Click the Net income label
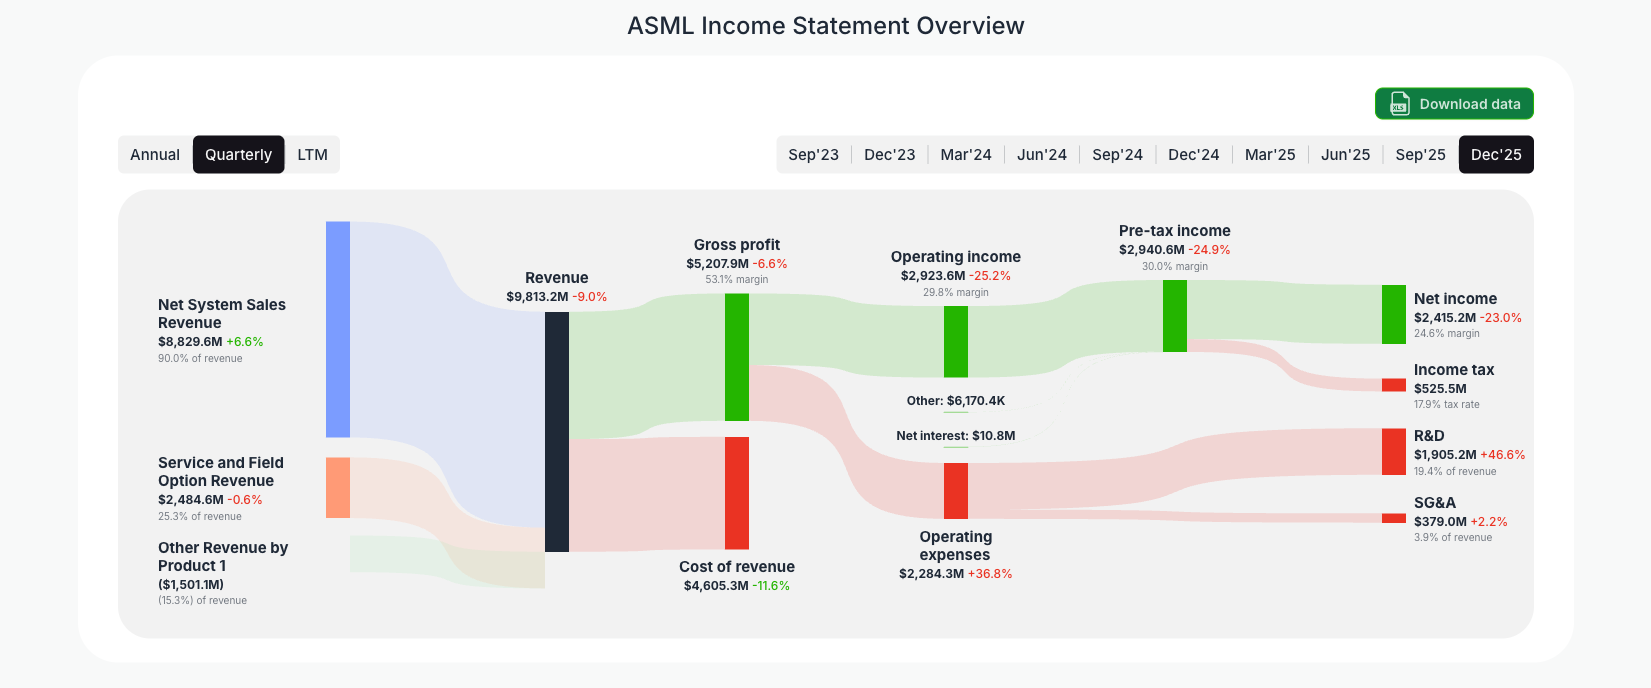This screenshot has height=688, width=1651. click(x=1456, y=299)
